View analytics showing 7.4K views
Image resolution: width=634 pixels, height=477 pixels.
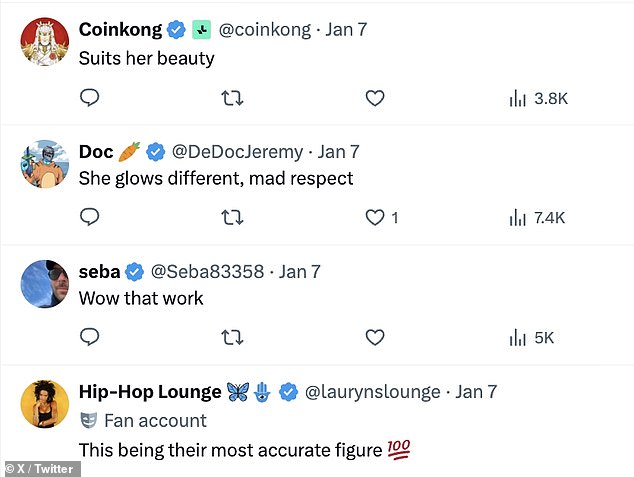pos(537,217)
